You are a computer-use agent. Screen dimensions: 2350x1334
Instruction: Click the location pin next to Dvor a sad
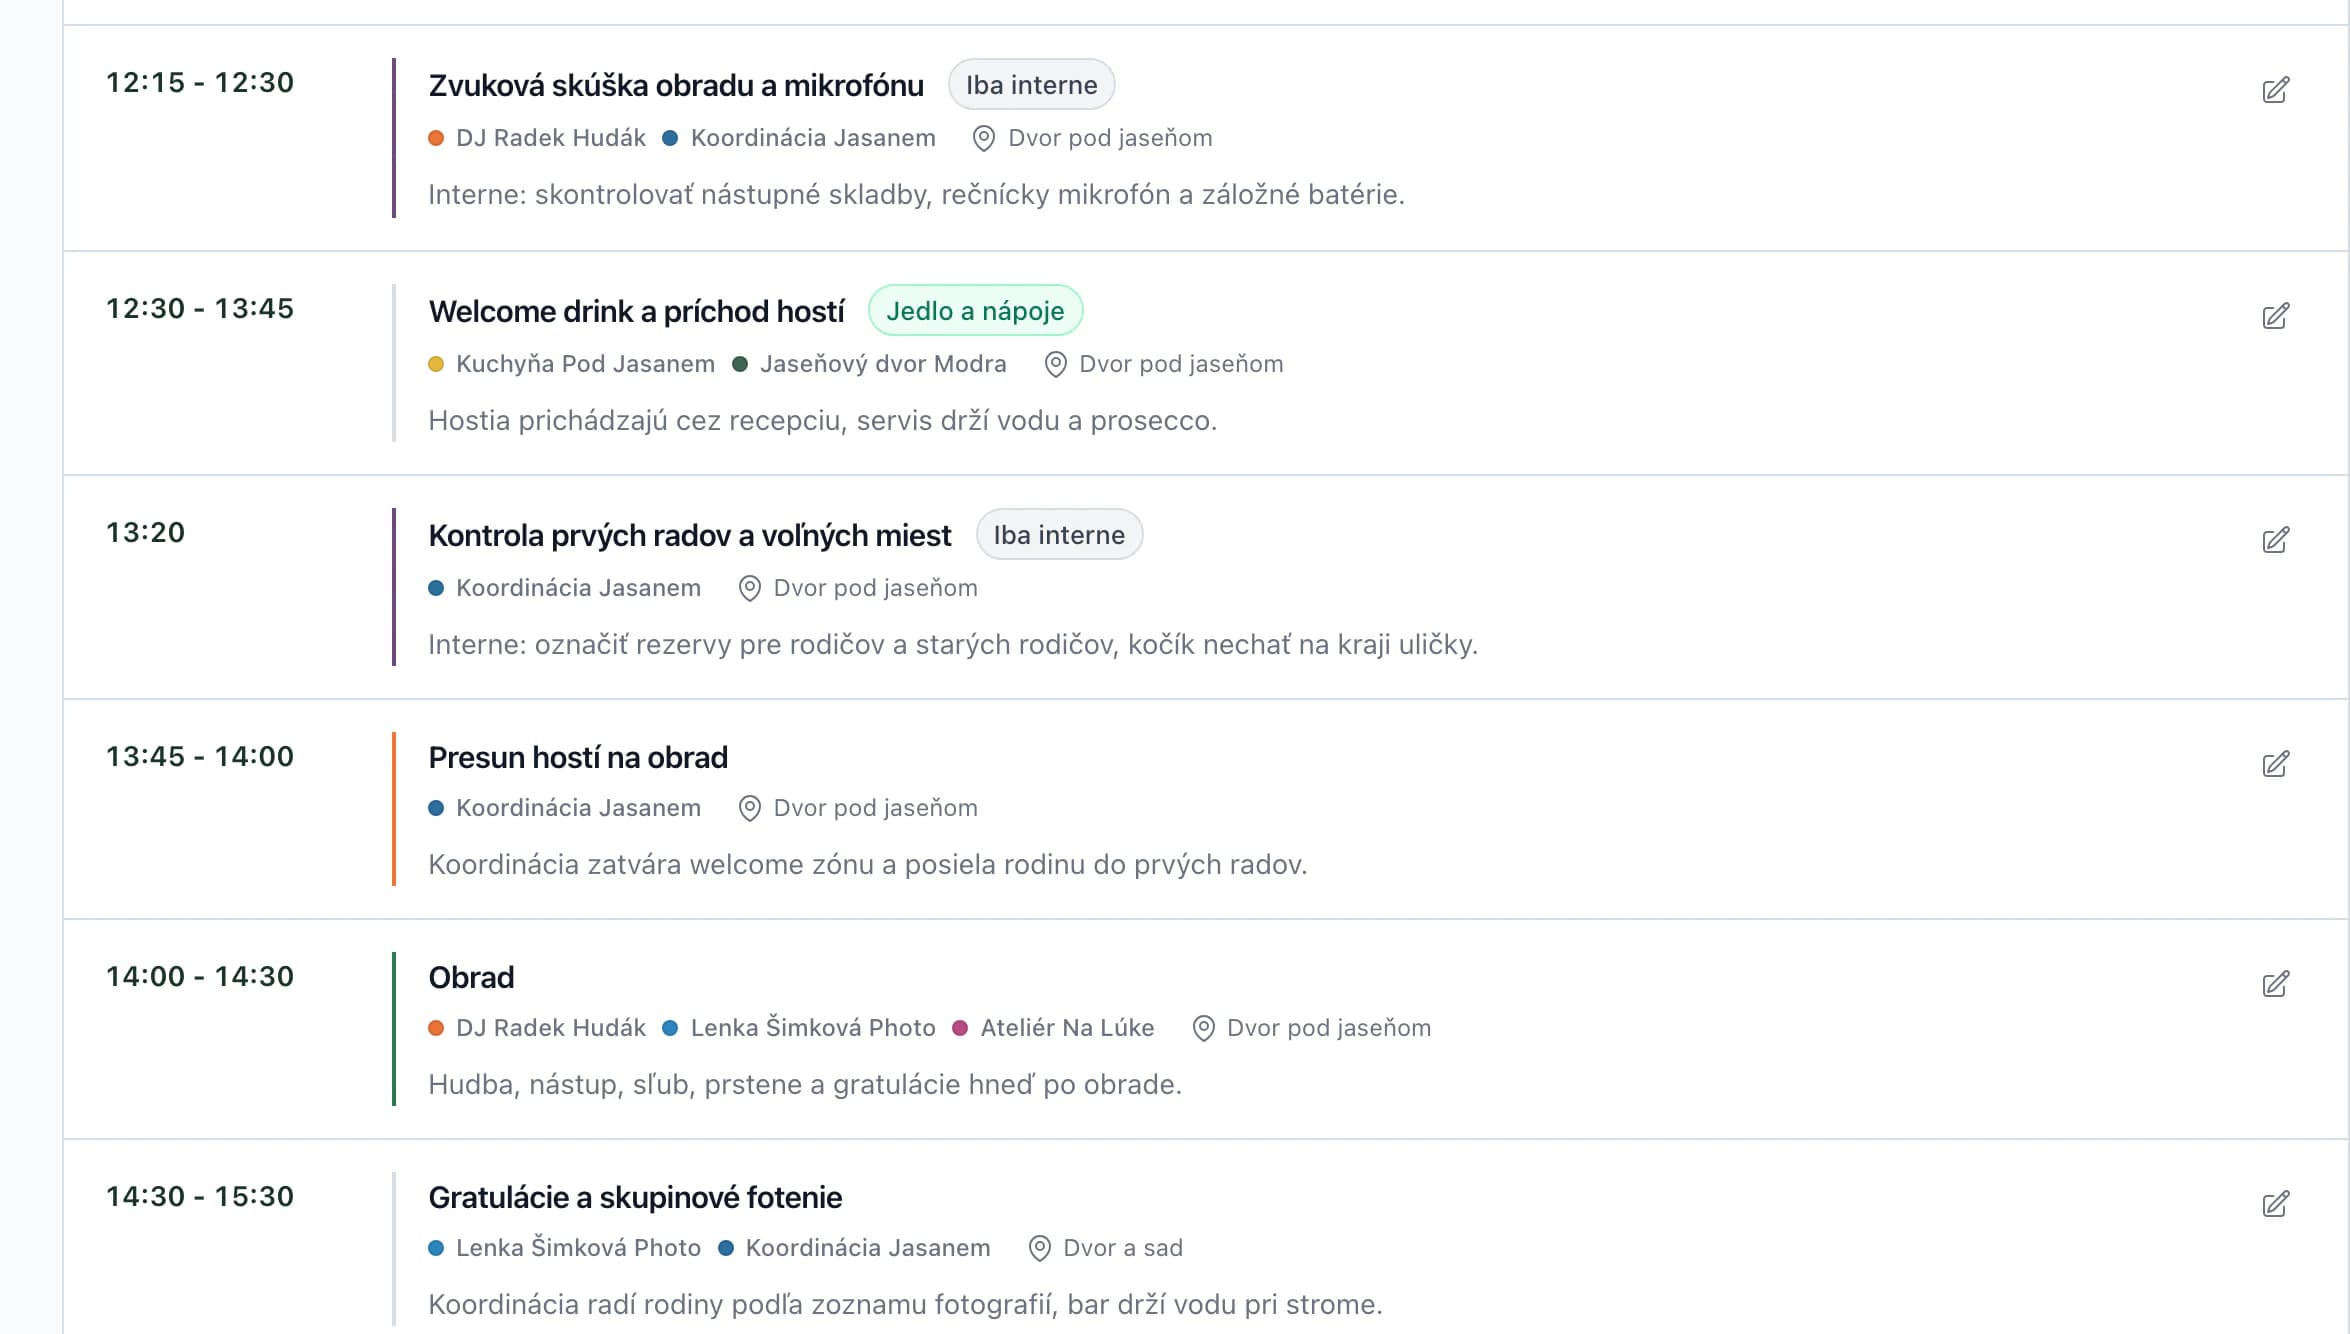pos(1039,1249)
